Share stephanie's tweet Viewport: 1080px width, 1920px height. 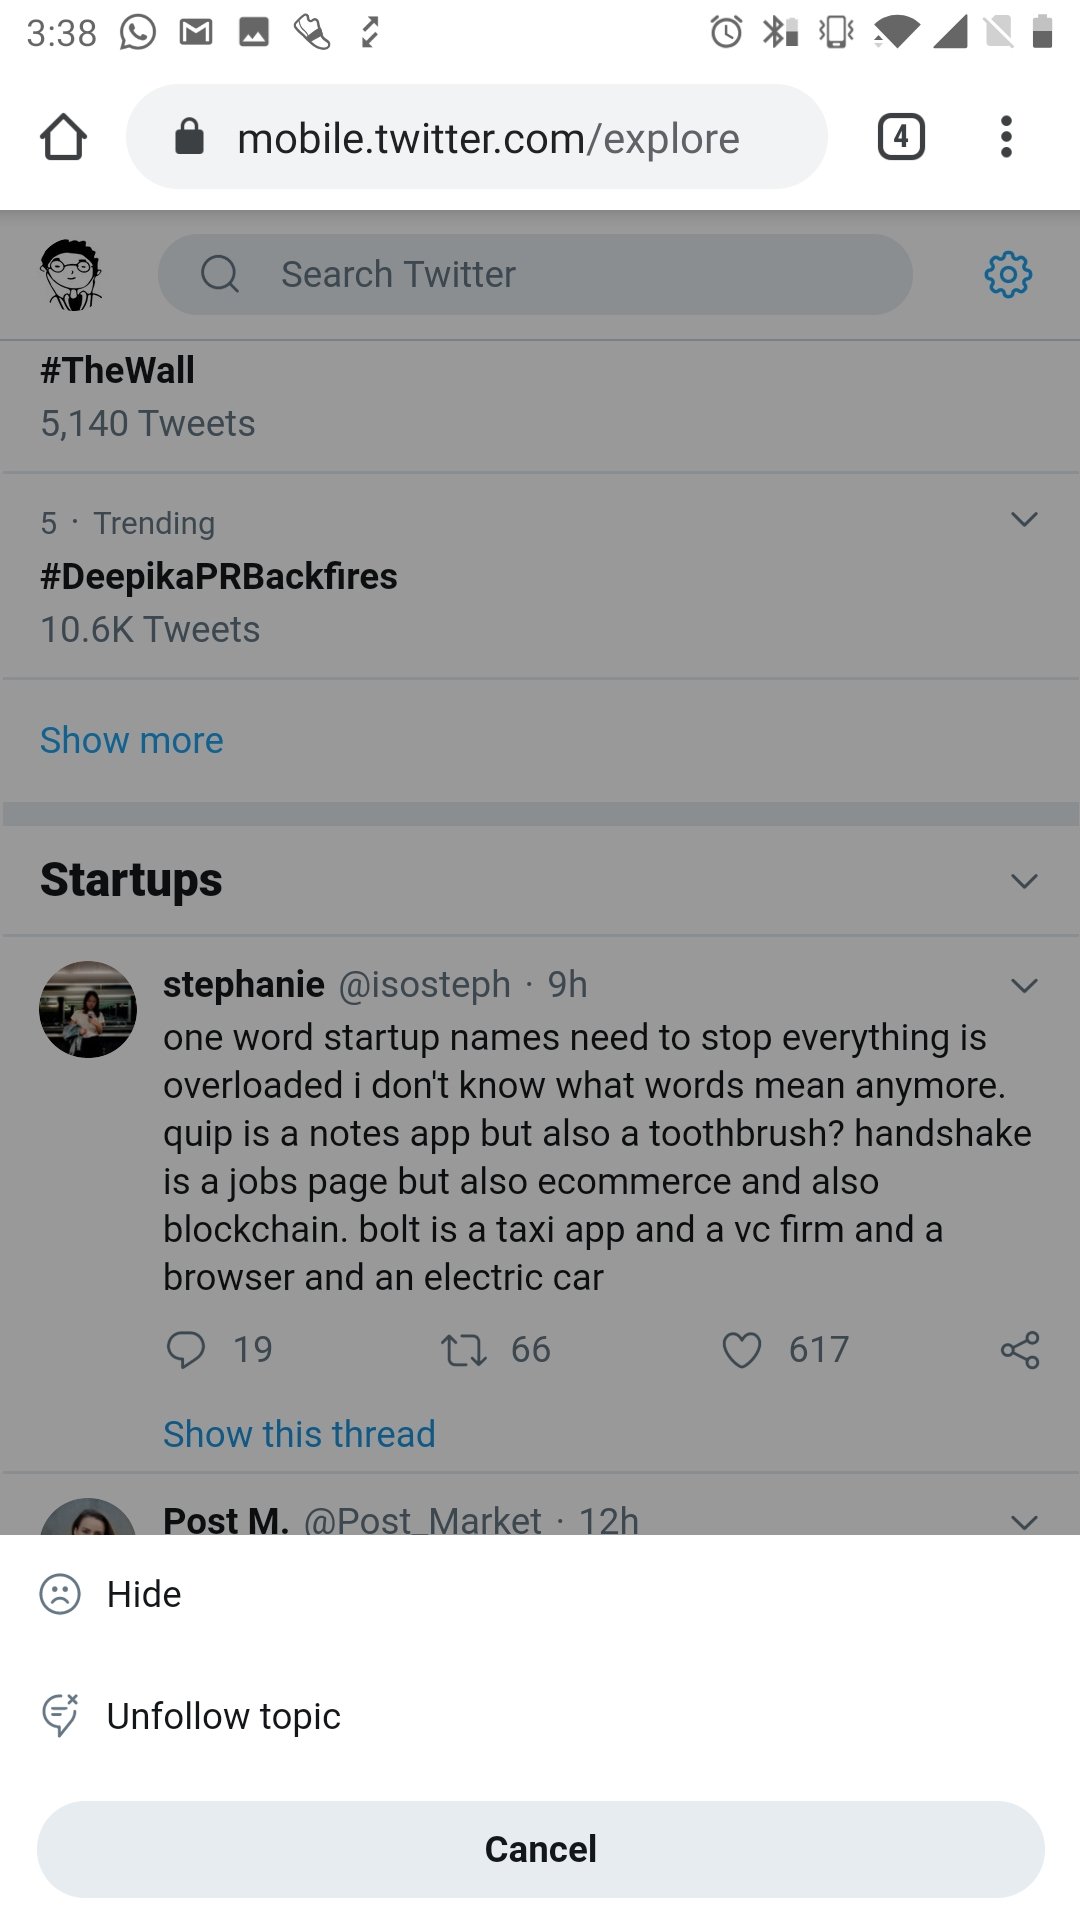pyautogui.click(x=1020, y=1349)
